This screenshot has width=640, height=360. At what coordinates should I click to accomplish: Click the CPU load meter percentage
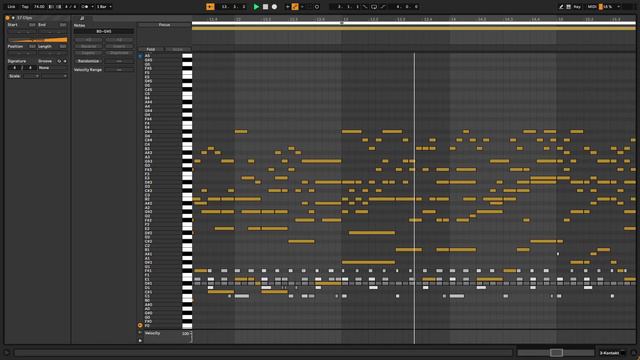pos(608,7)
